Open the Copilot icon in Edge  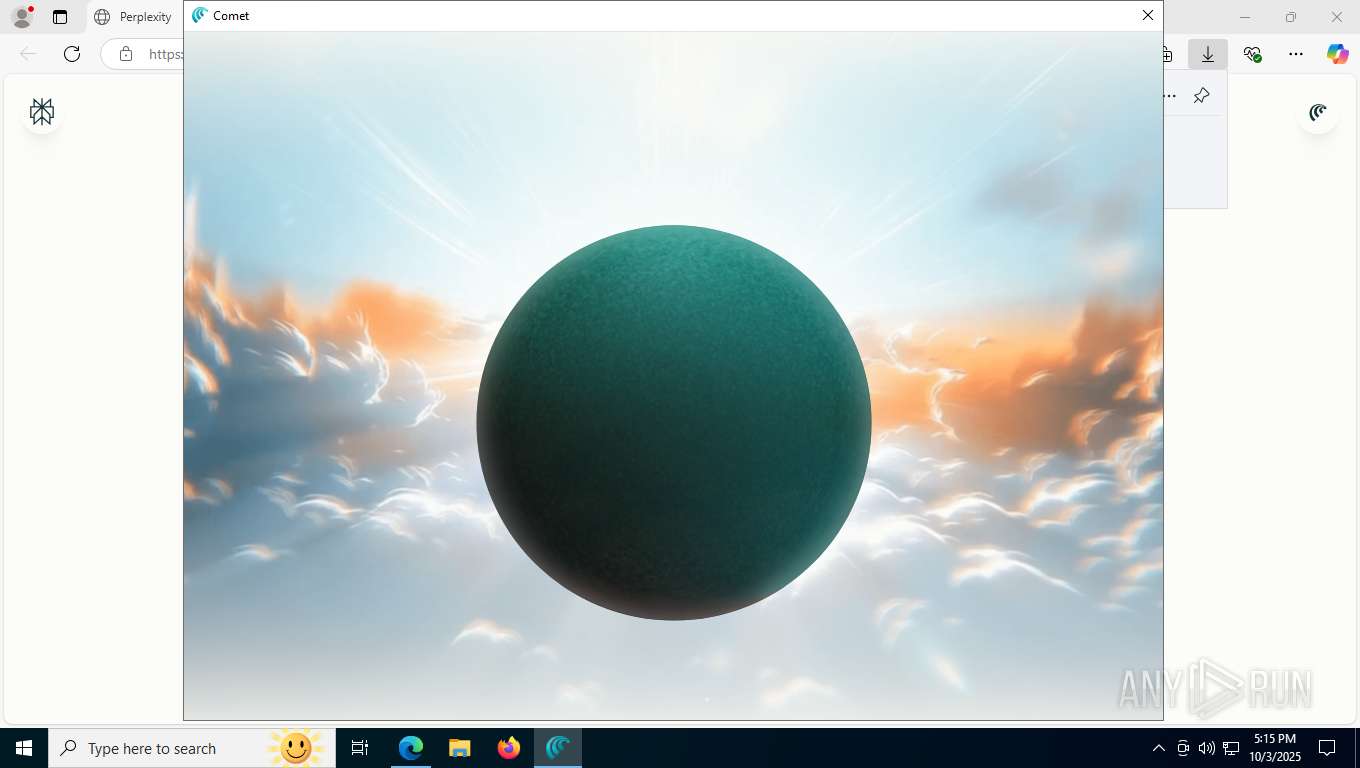click(1337, 54)
